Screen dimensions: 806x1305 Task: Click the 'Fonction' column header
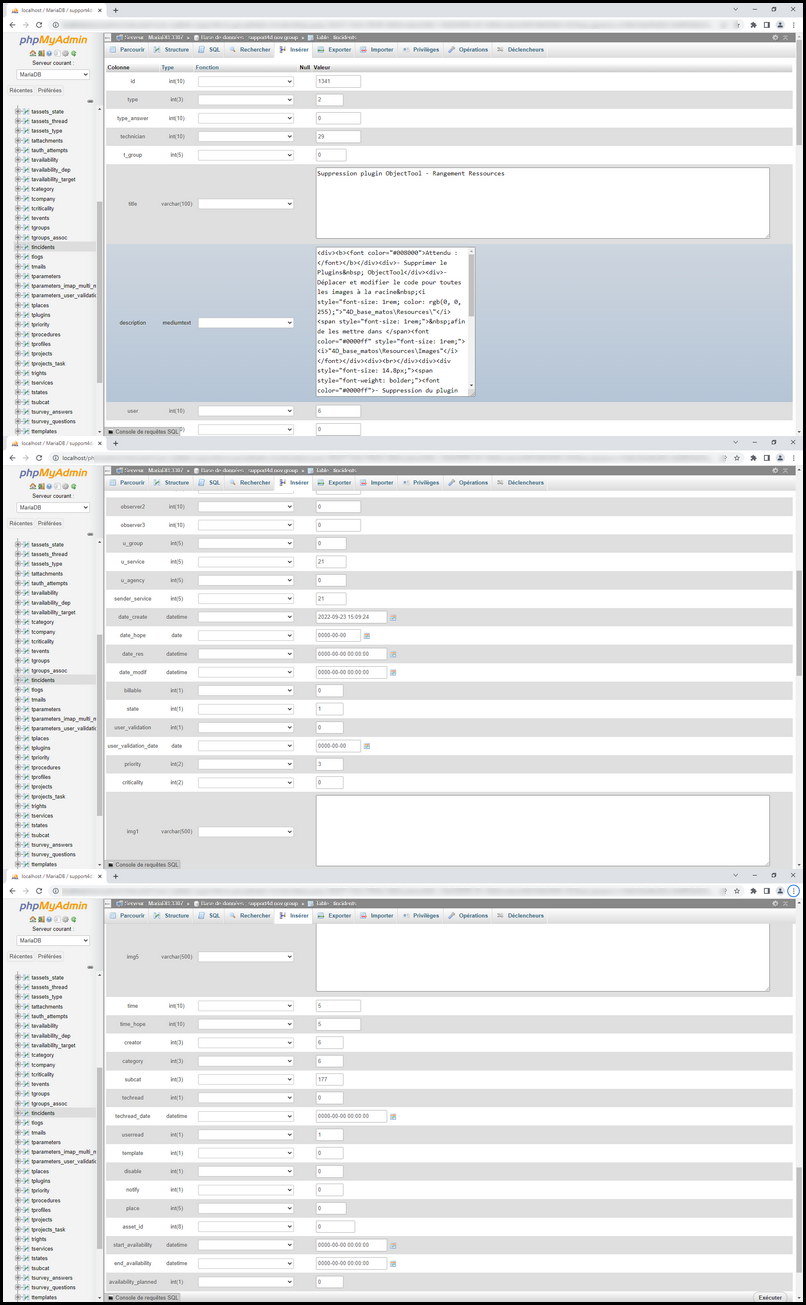(x=207, y=67)
